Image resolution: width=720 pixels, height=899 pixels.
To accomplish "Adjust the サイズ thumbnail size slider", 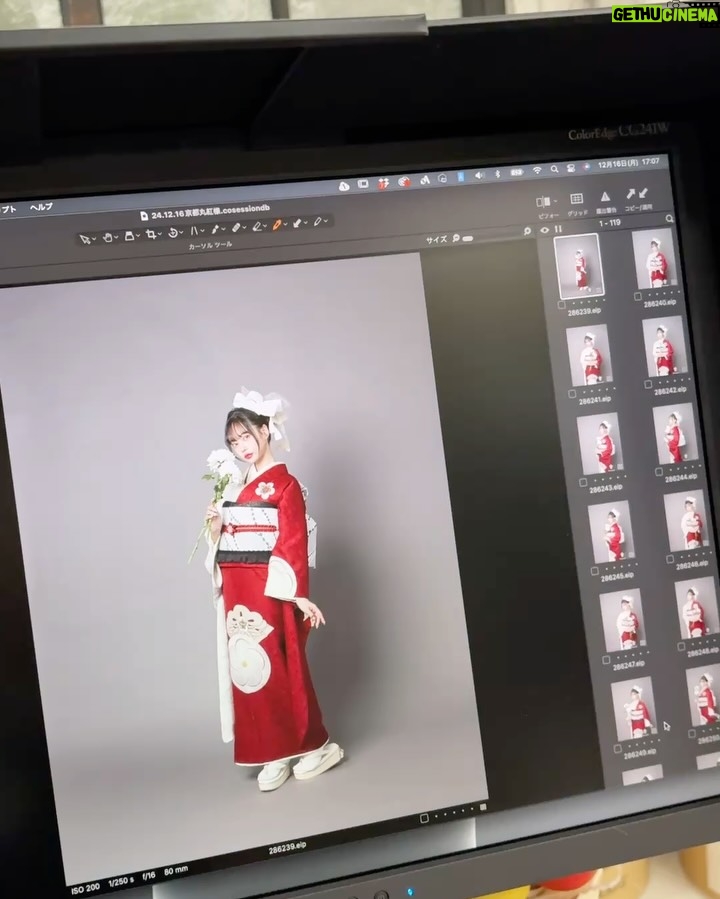I will click(467, 238).
